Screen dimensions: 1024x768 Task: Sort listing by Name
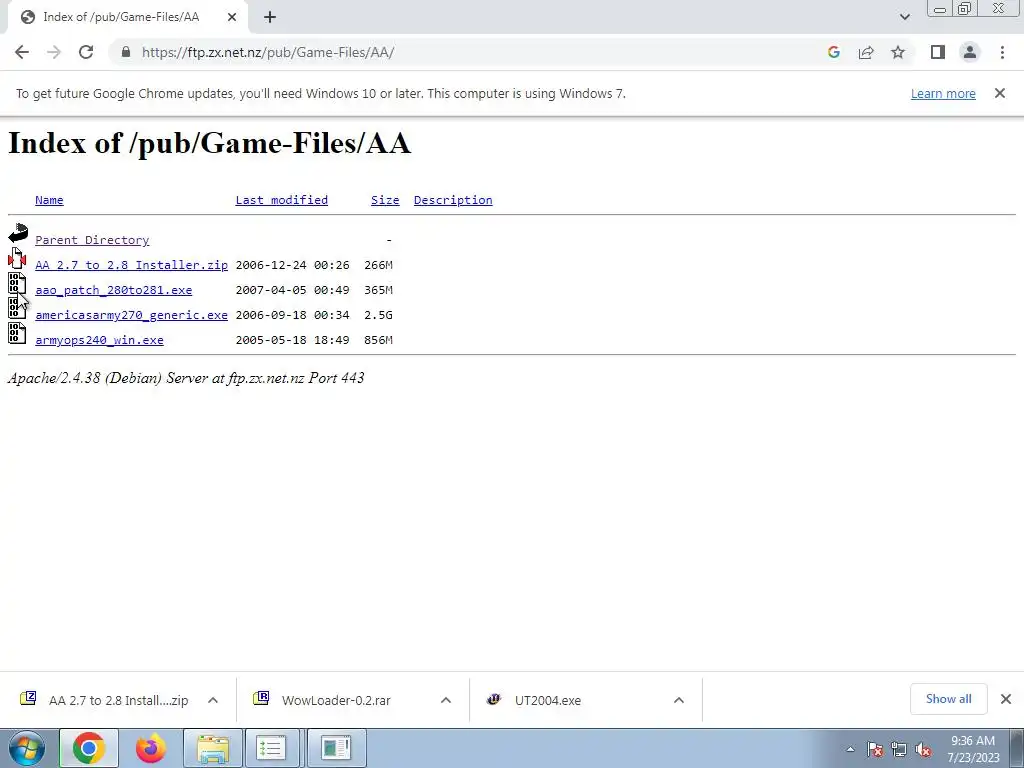click(x=49, y=200)
